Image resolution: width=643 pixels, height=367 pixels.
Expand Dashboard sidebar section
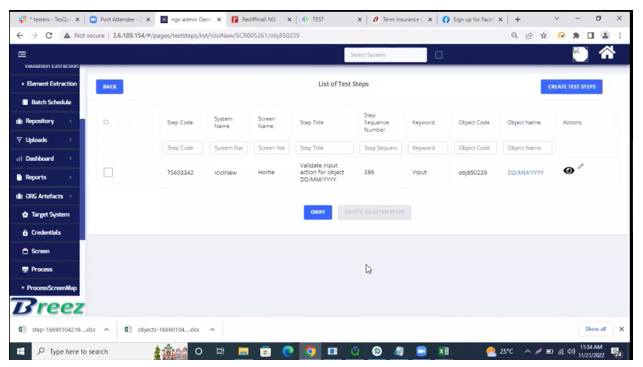click(x=45, y=159)
